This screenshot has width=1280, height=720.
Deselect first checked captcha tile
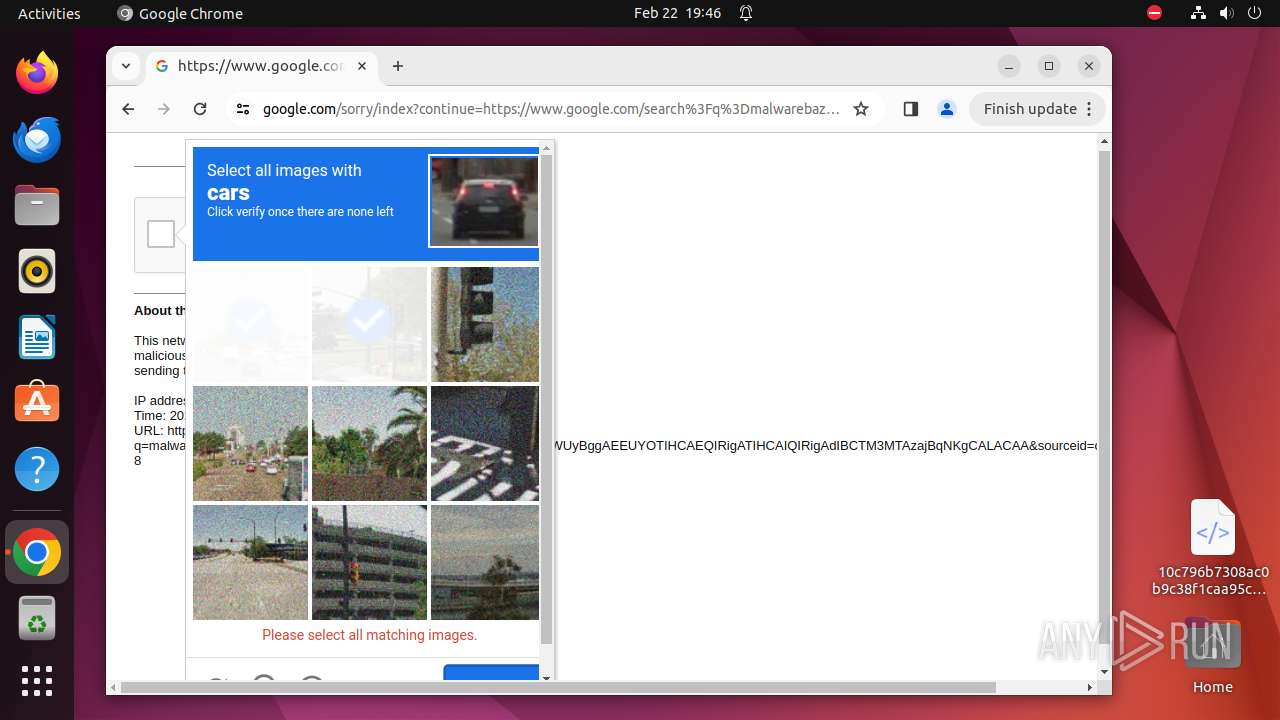click(250, 324)
